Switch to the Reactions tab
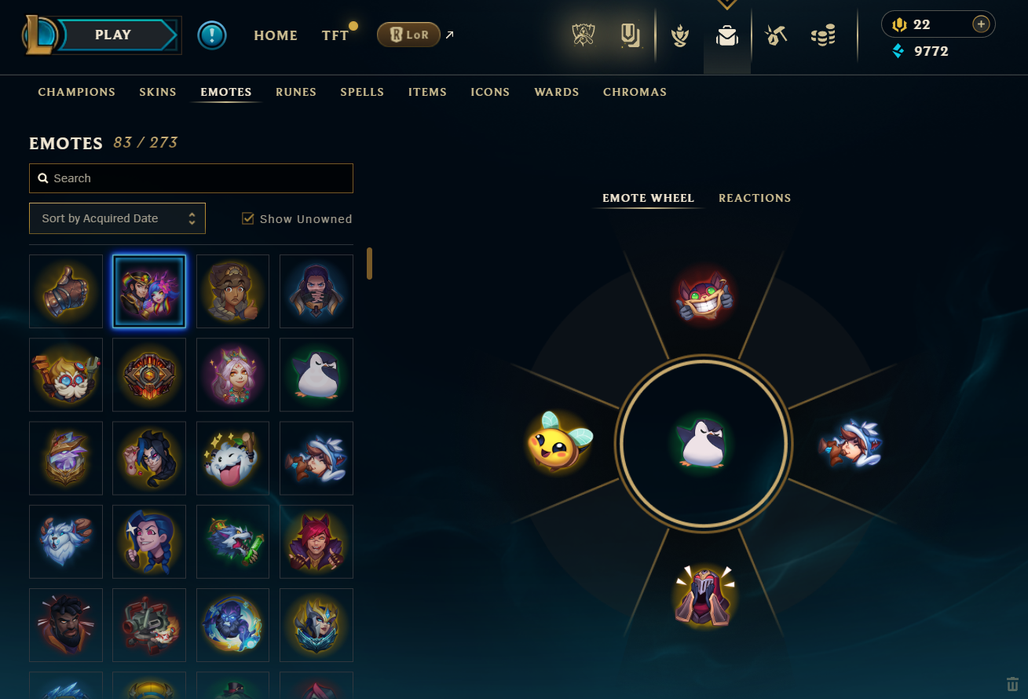1028x699 pixels. 755,198
